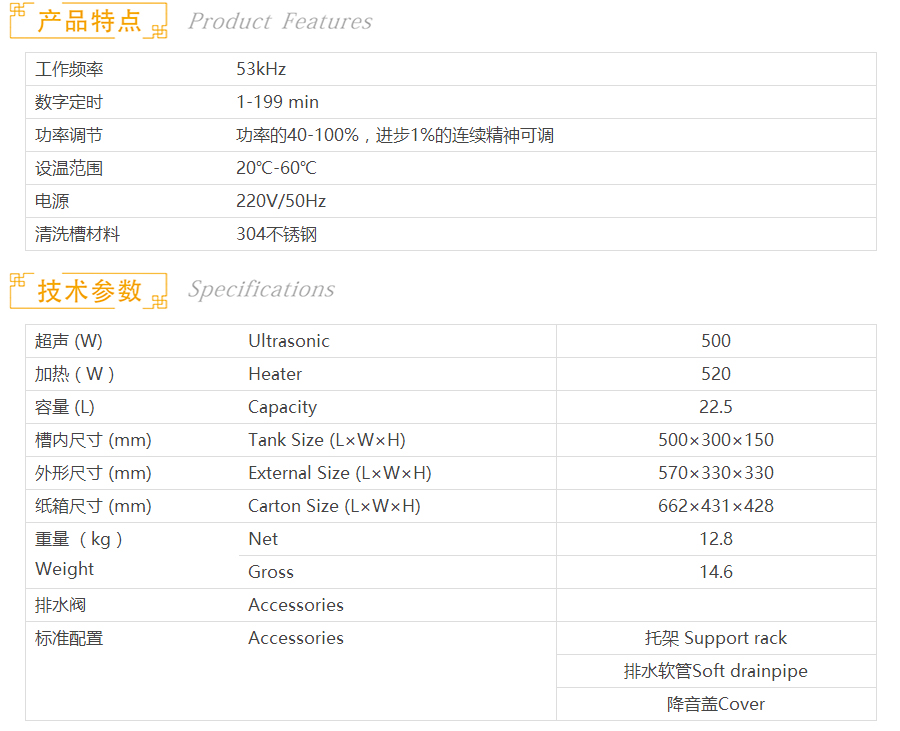Image resolution: width=900 pixels, height=731 pixels.
Task: Select the 排水软管Soft drainpipe entry
Action: (716, 671)
